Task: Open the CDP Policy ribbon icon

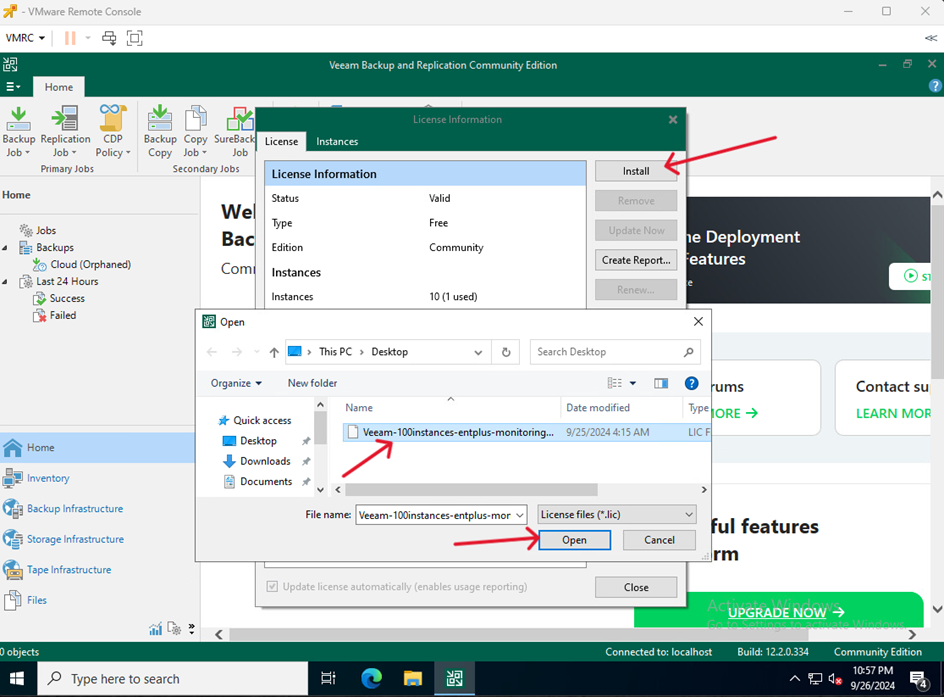Action: tap(113, 131)
